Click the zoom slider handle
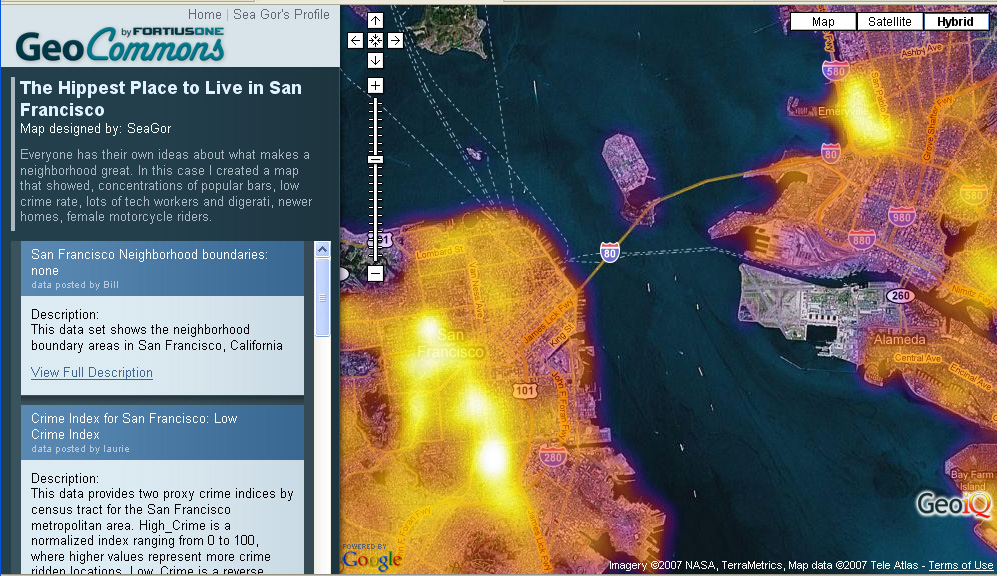The width and height of the screenshot is (997, 576). pyautogui.click(x=375, y=160)
